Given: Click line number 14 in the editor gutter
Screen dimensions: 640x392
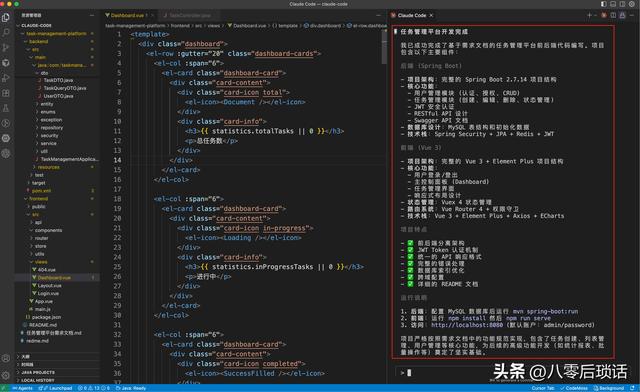Looking at the screenshot, I should point(118,160).
